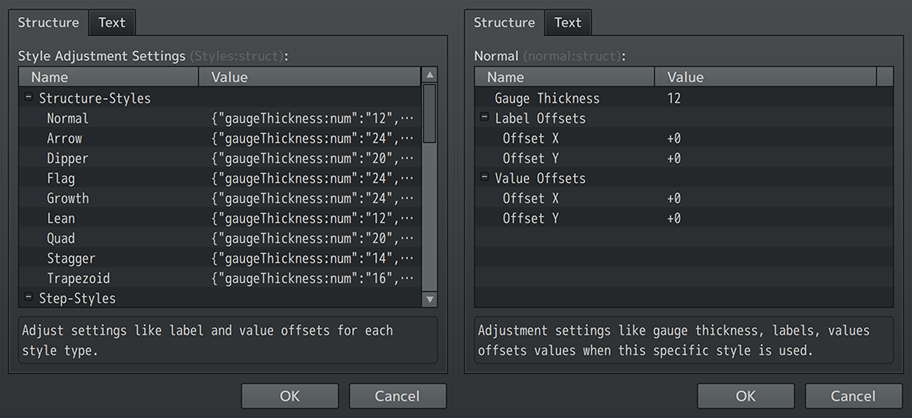Viewport: 912px width, 418px height.
Task: Collapse the Structure-Styles tree group
Action: tap(28, 98)
